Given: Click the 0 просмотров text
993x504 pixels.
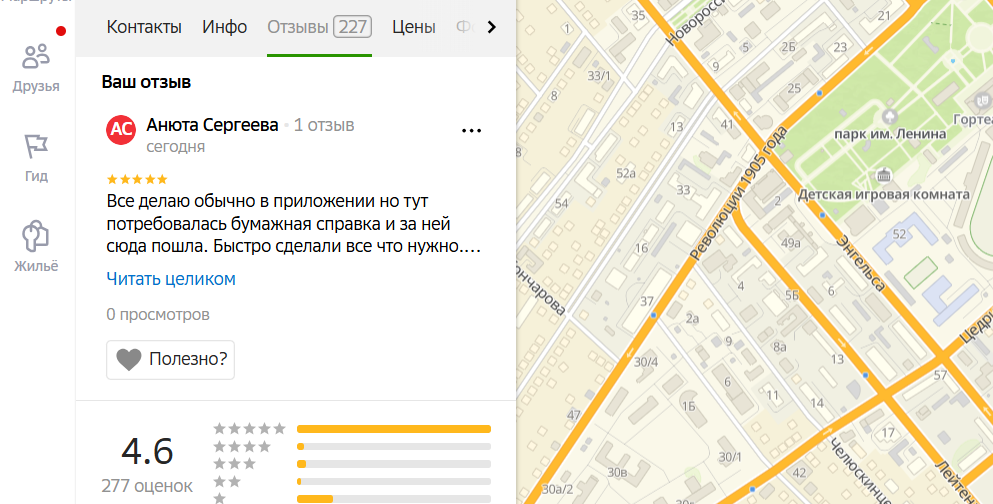Looking at the screenshot, I should (158, 315).
